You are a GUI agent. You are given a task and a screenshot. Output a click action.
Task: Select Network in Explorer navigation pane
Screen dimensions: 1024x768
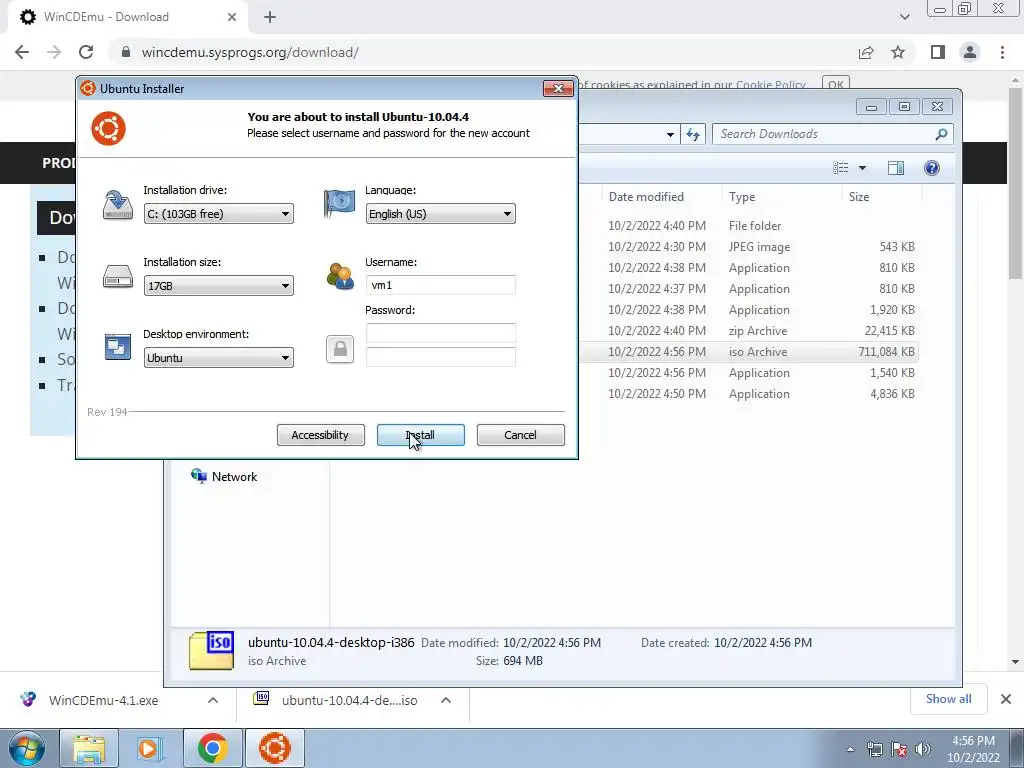point(224,477)
